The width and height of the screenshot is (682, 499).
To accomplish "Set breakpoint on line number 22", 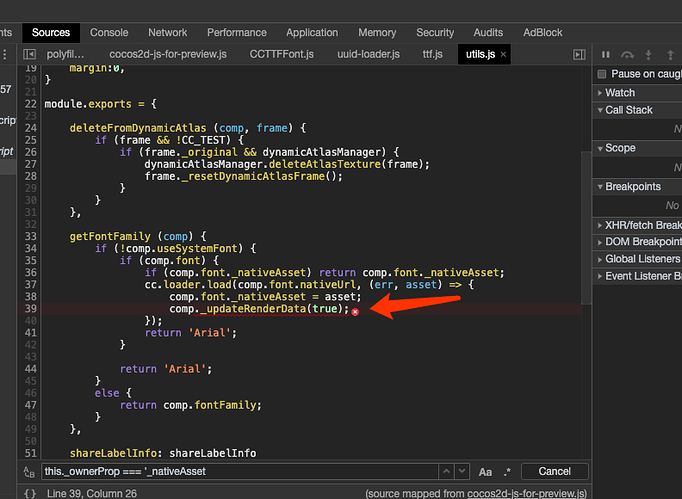I will pyautogui.click(x=30, y=104).
